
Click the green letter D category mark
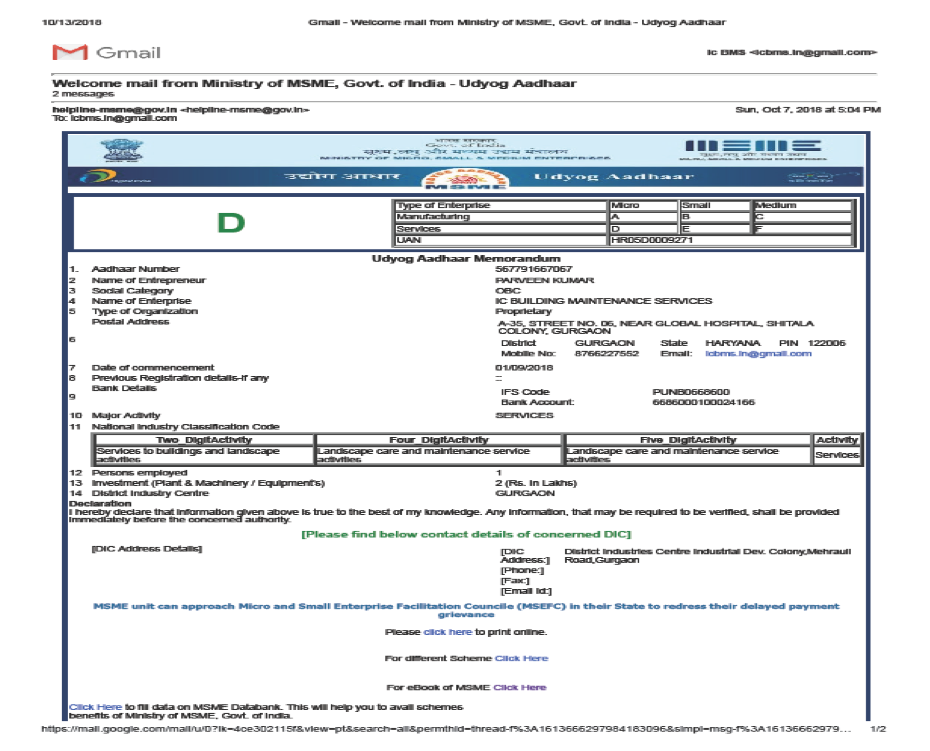(x=231, y=222)
